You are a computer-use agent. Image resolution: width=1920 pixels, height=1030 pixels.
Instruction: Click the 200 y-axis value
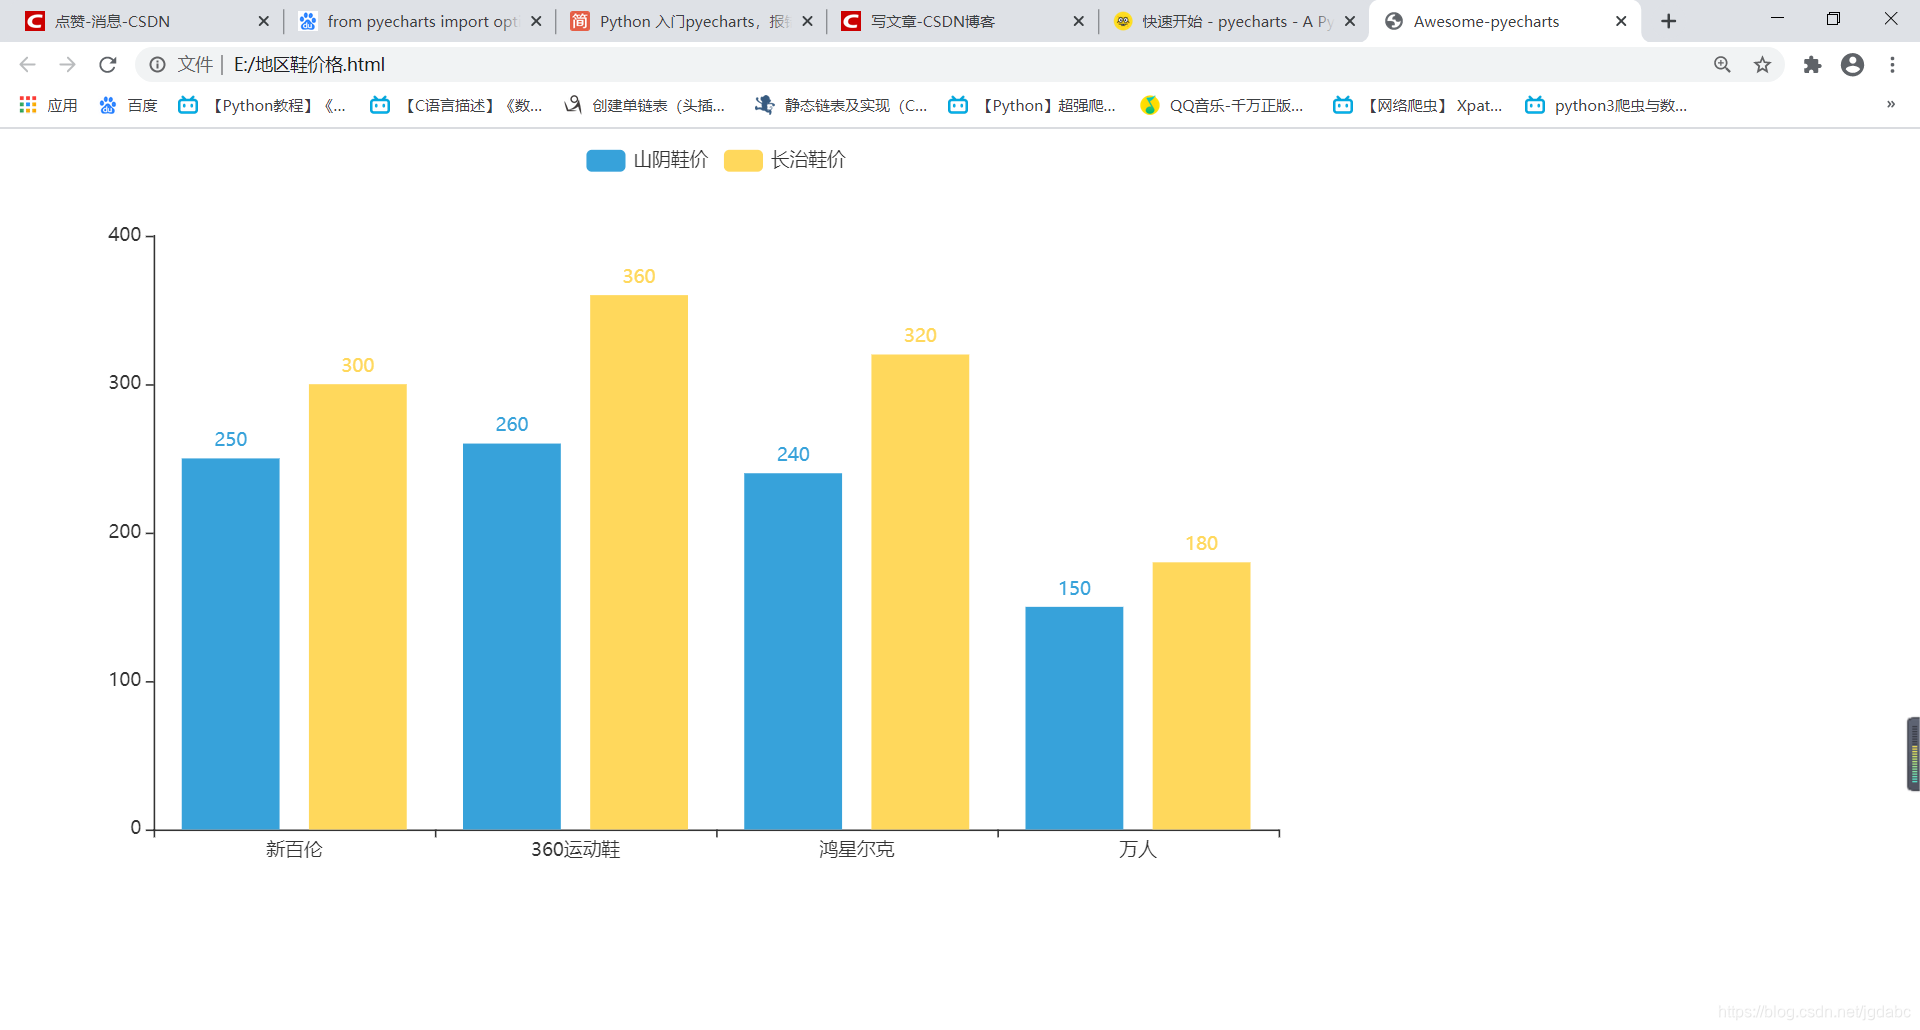pyautogui.click(x=125, y=532)
